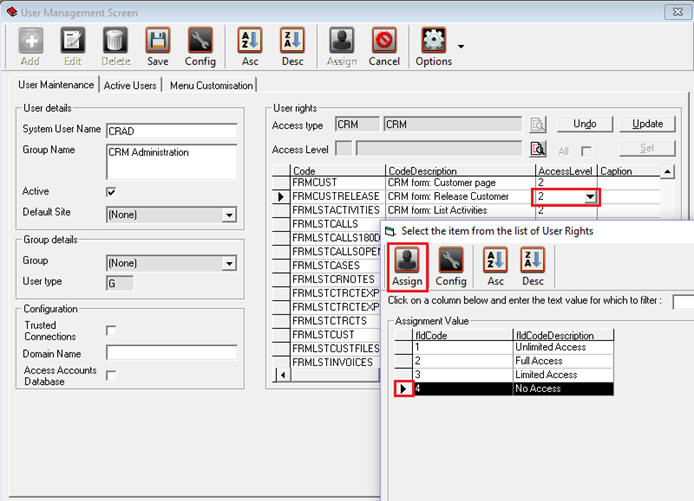Viewport: 694px width, 501px height.
Task: Click the main toolbar Assign icon
Action: [x=342, y=41]
